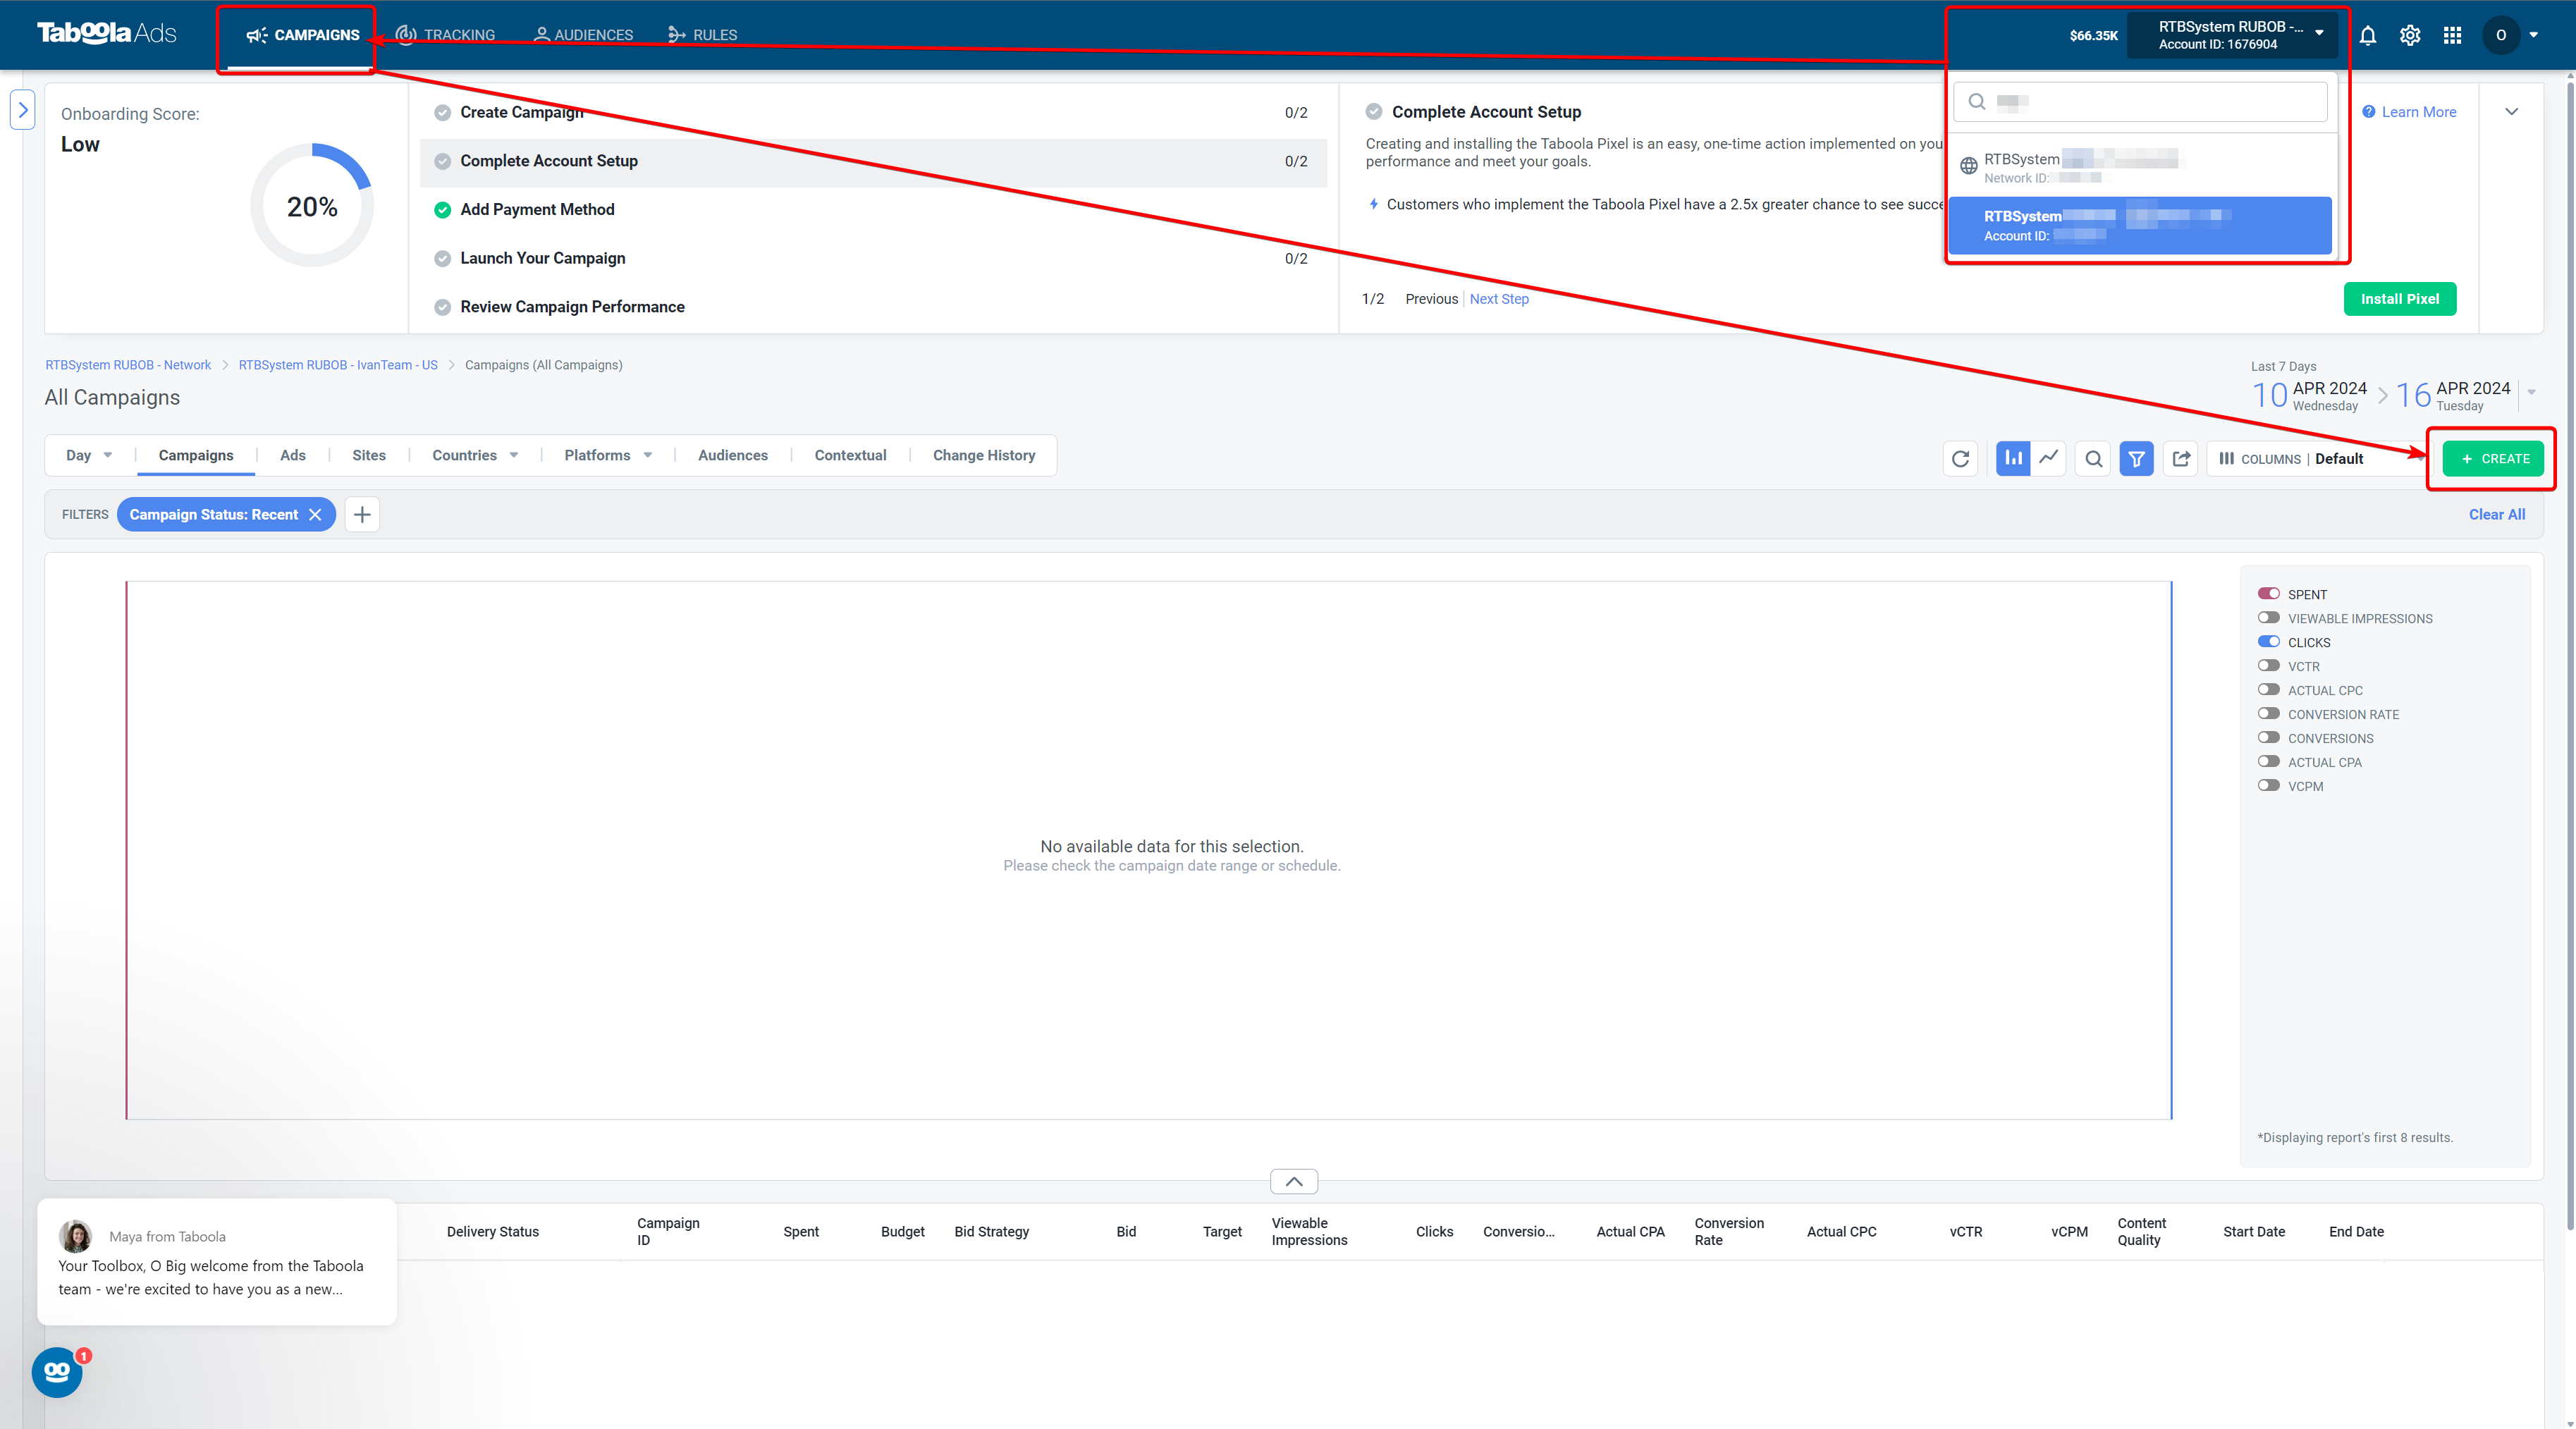2576x1429 pixels.
Task: Turn on the CONVERSIONS toggle
Action: [2269, 738]
